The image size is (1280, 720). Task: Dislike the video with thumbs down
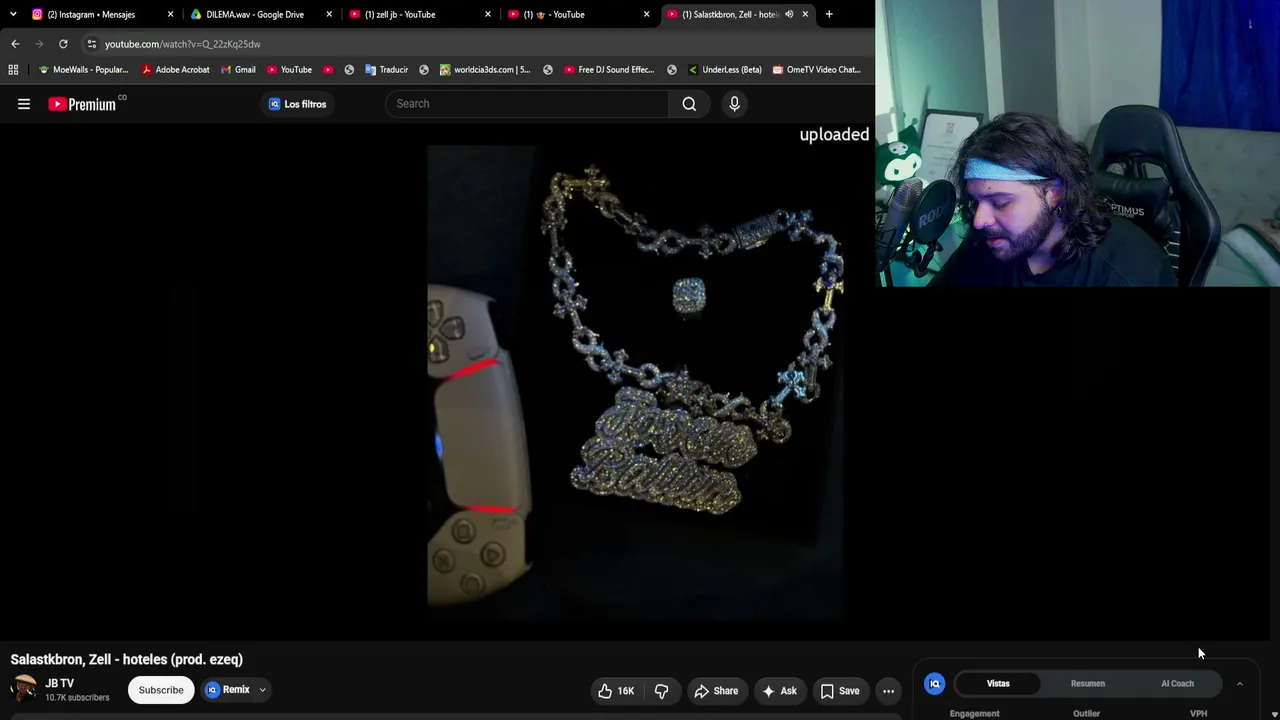tap(661, 691)
